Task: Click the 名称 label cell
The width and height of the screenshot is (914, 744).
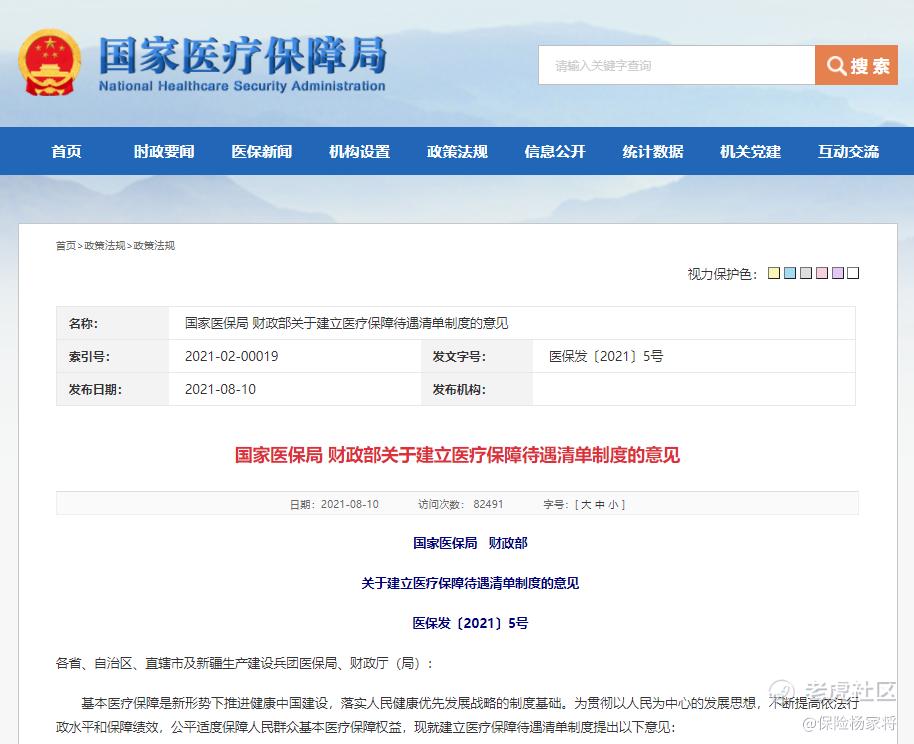Action: click(x=113, y=323)
